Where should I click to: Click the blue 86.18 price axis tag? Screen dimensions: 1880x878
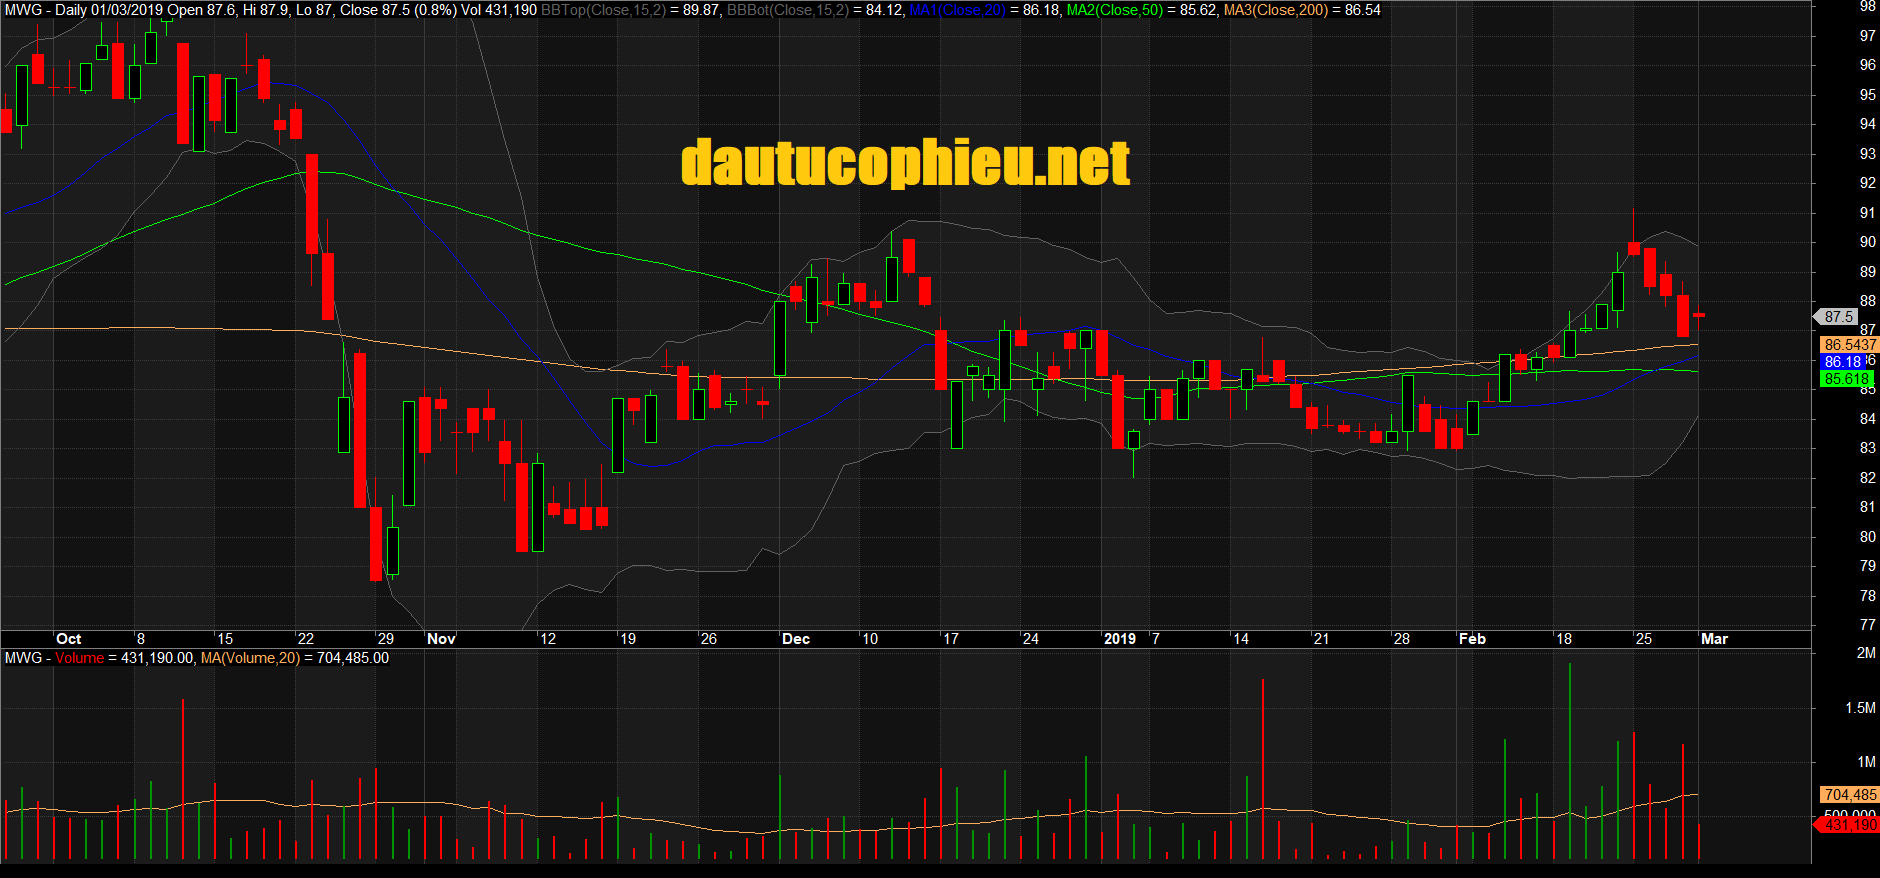click(1842, 362)
